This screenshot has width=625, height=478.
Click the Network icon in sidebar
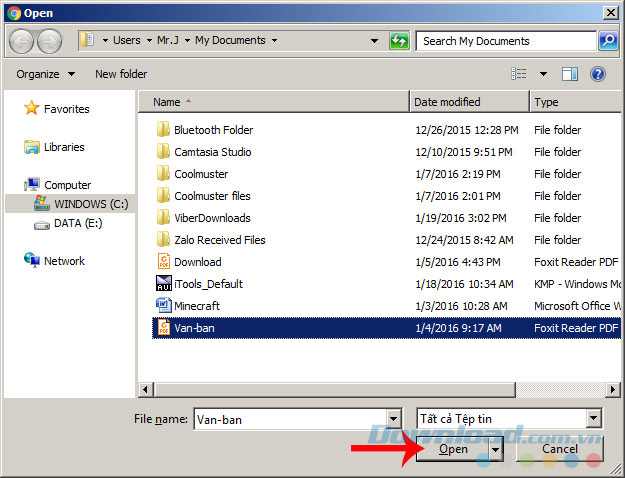coord(31,260)
